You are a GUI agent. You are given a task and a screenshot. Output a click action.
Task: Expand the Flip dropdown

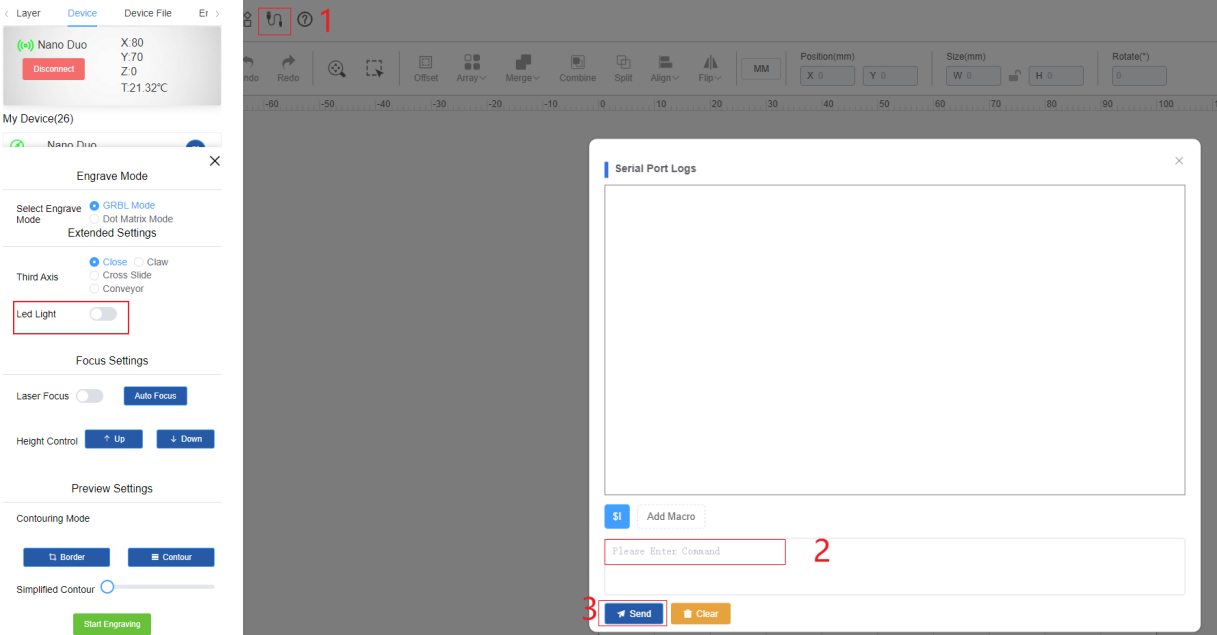click(x=710, y=67)
